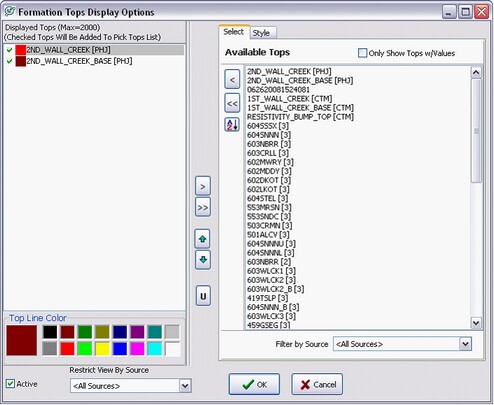
Task: Confirm with the OK button
Action: (x=254, y=384)
